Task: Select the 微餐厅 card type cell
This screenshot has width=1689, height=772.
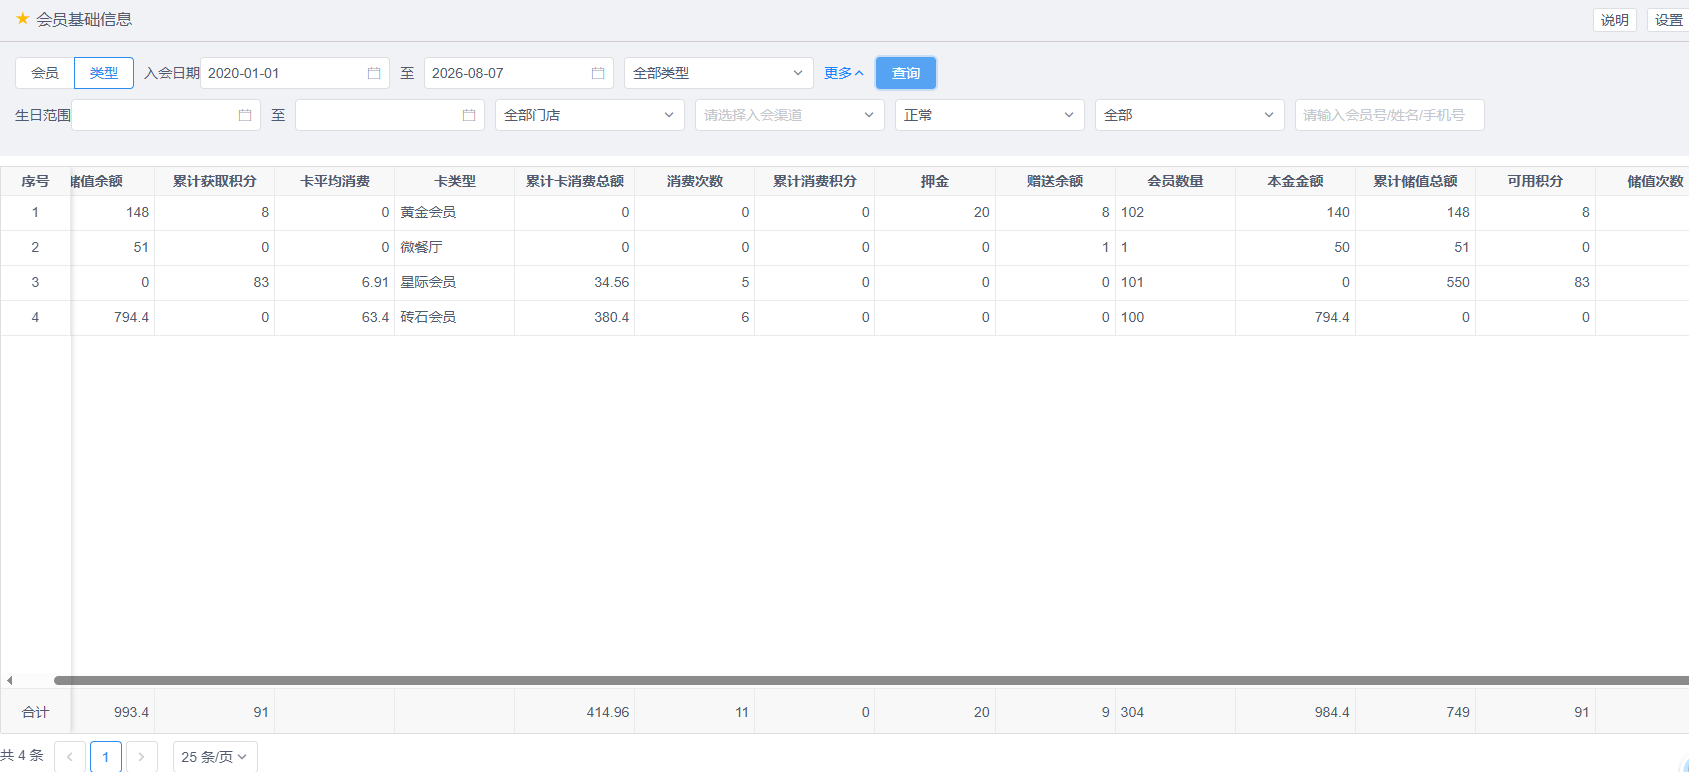Action: click(x=455, y=248)
